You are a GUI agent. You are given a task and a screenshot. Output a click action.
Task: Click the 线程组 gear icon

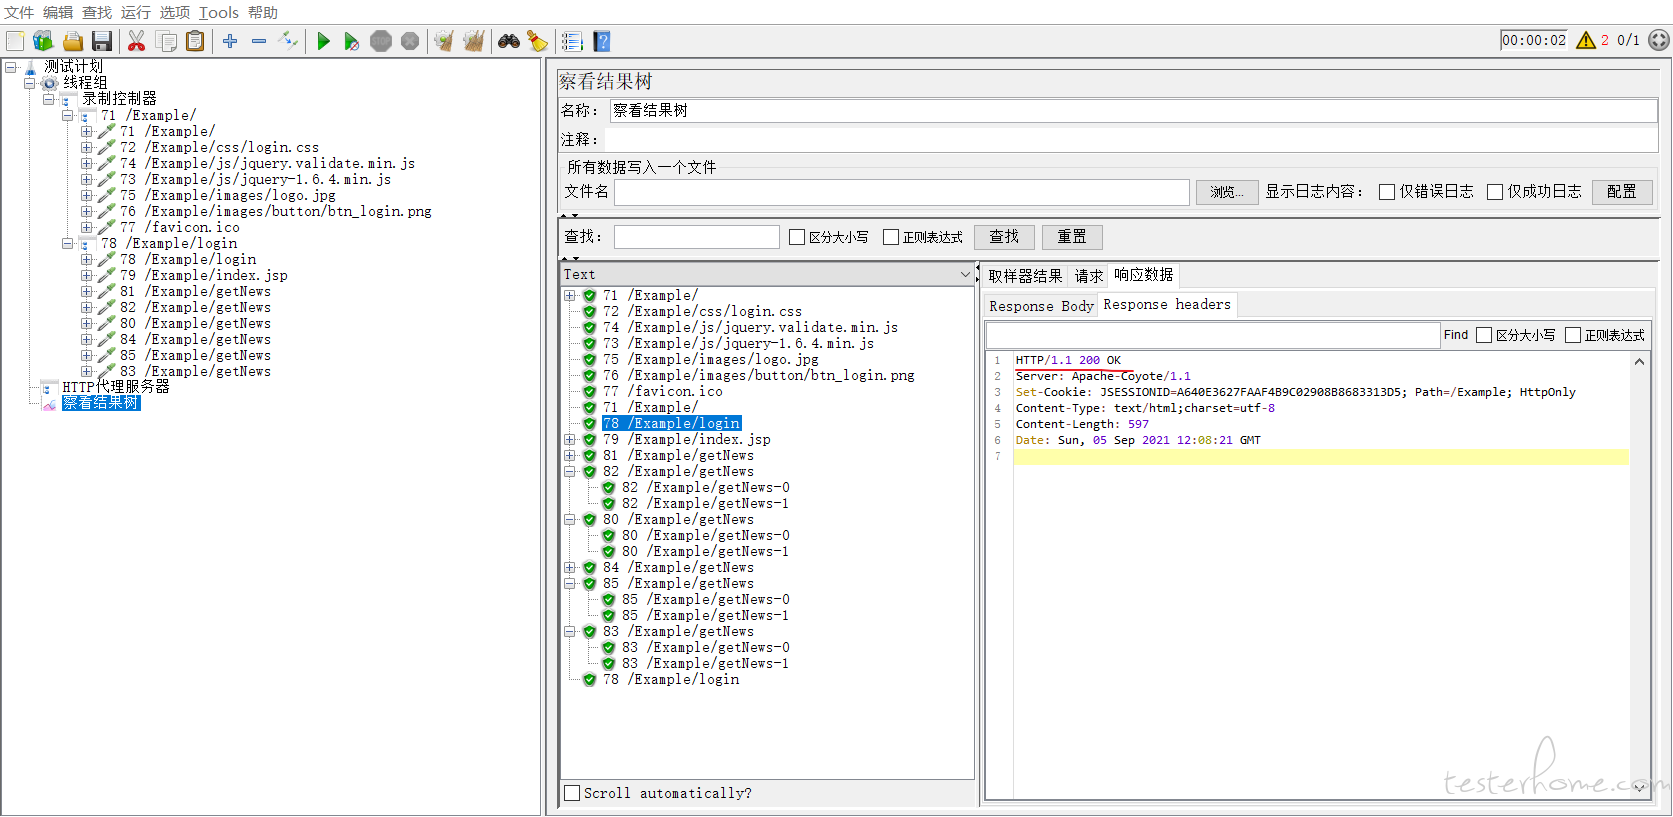coord(49,83)
